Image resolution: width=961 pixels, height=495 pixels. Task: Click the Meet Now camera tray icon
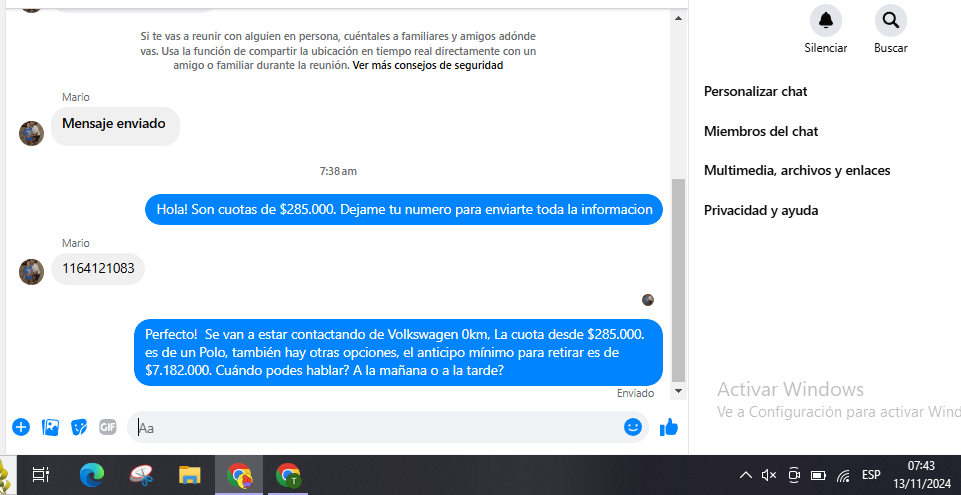point(794,475)
